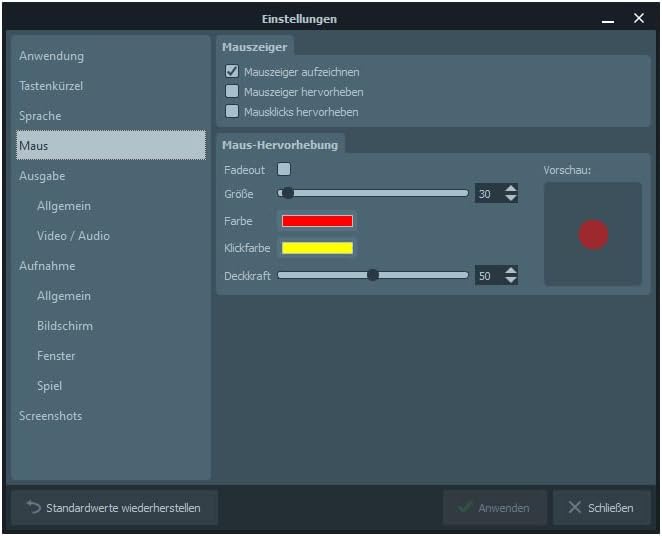Open the Tastenkürzel settings category
The image size is (662, 536).
[x=111, y=86]
